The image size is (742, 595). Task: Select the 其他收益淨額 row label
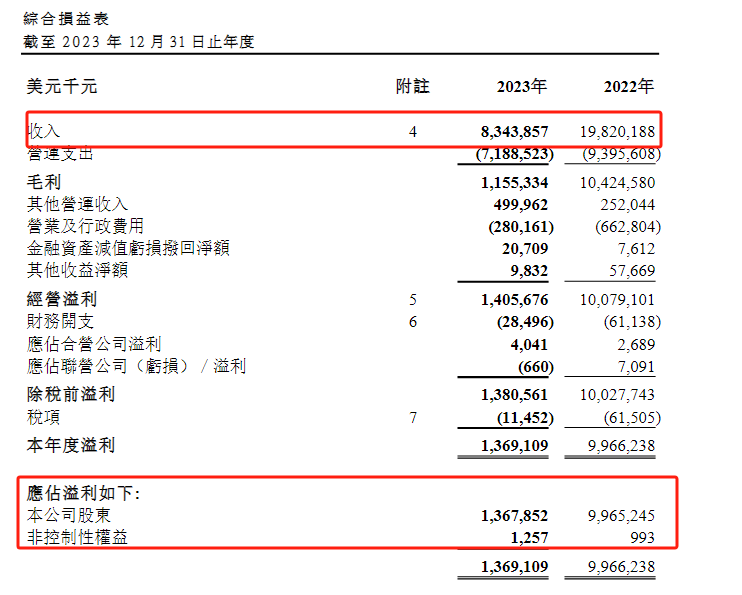pyautogui.click(x=78, y=270)
